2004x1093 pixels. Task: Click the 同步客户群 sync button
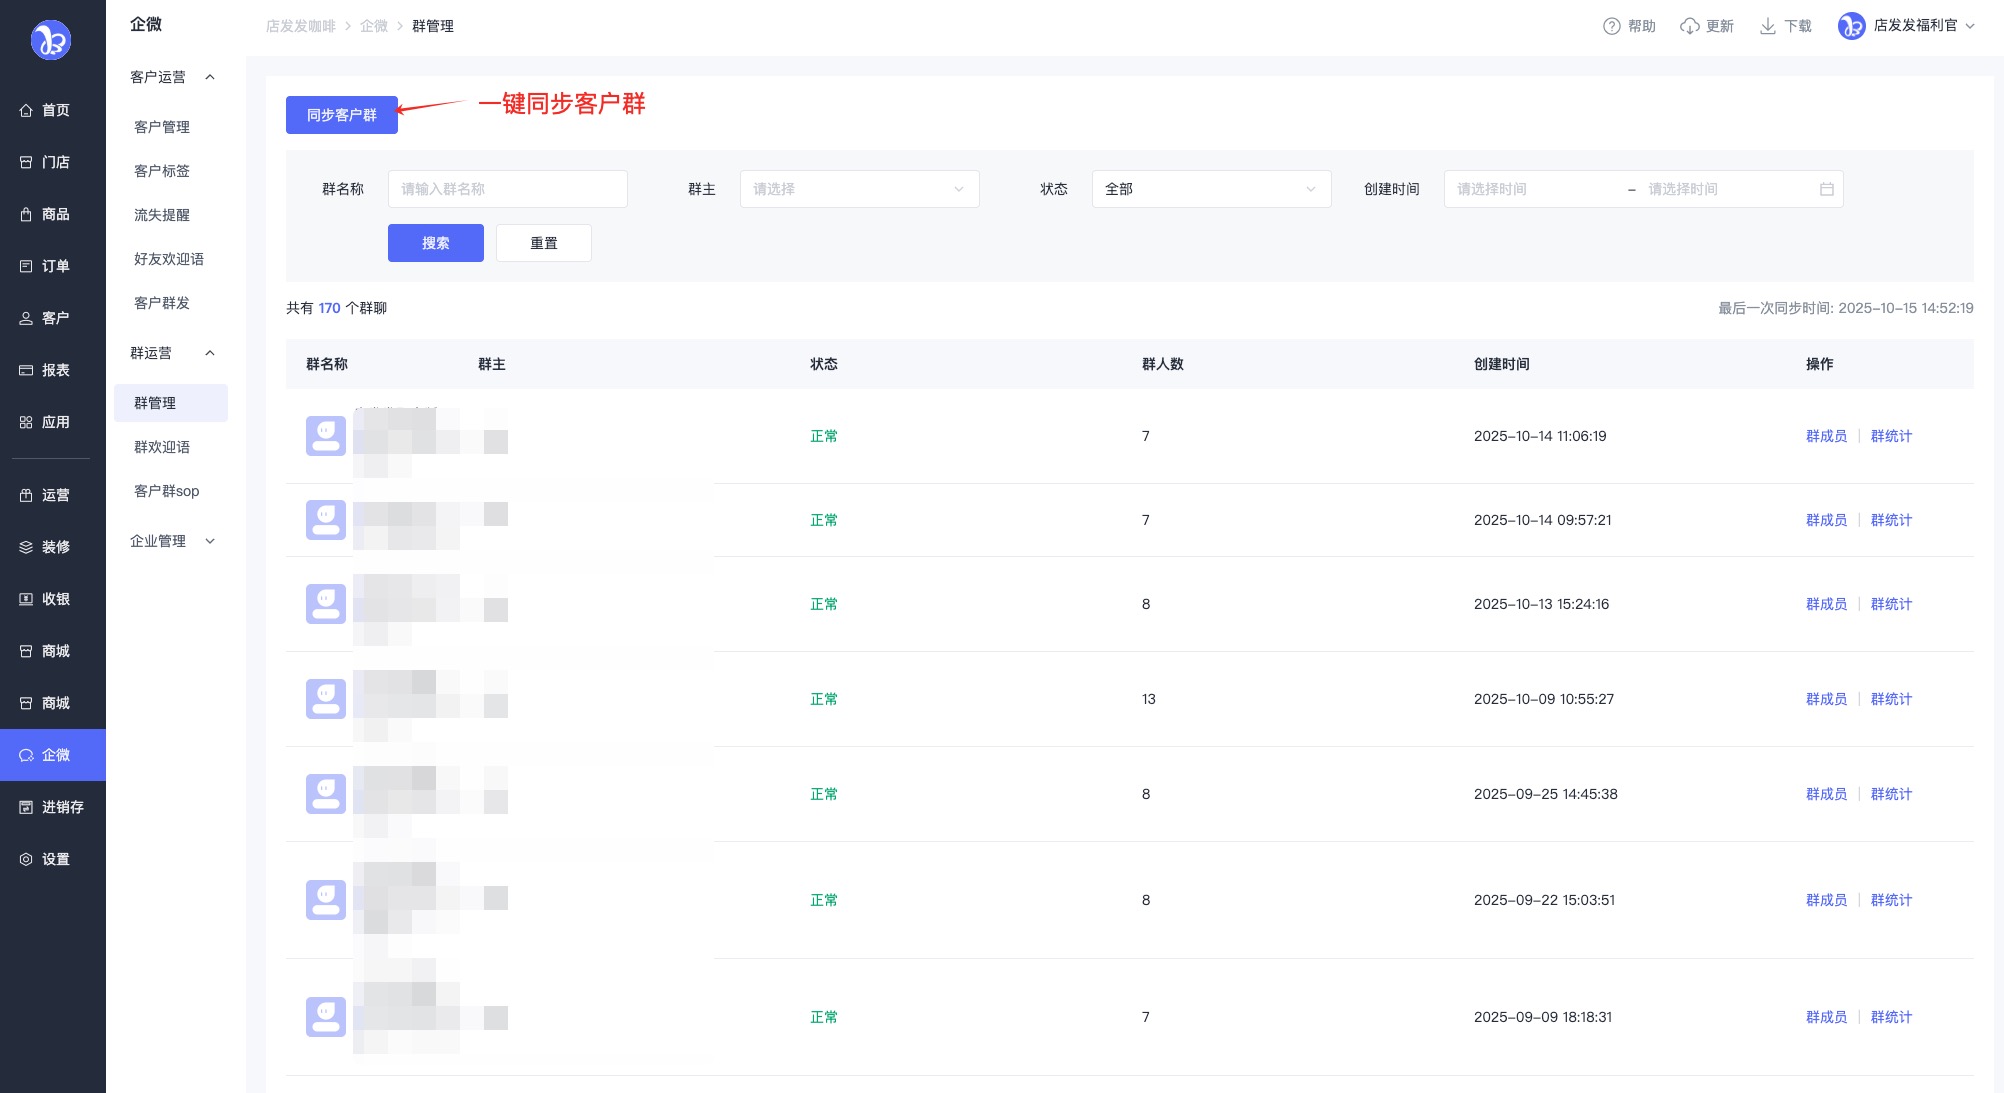pyautogui.click(x=341, y=115)
